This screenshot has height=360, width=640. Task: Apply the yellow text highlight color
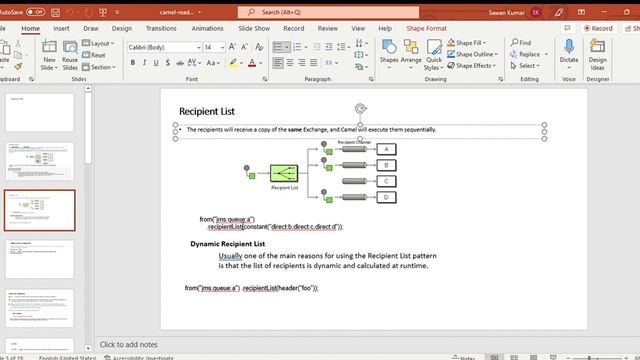[x=233, y=63]
